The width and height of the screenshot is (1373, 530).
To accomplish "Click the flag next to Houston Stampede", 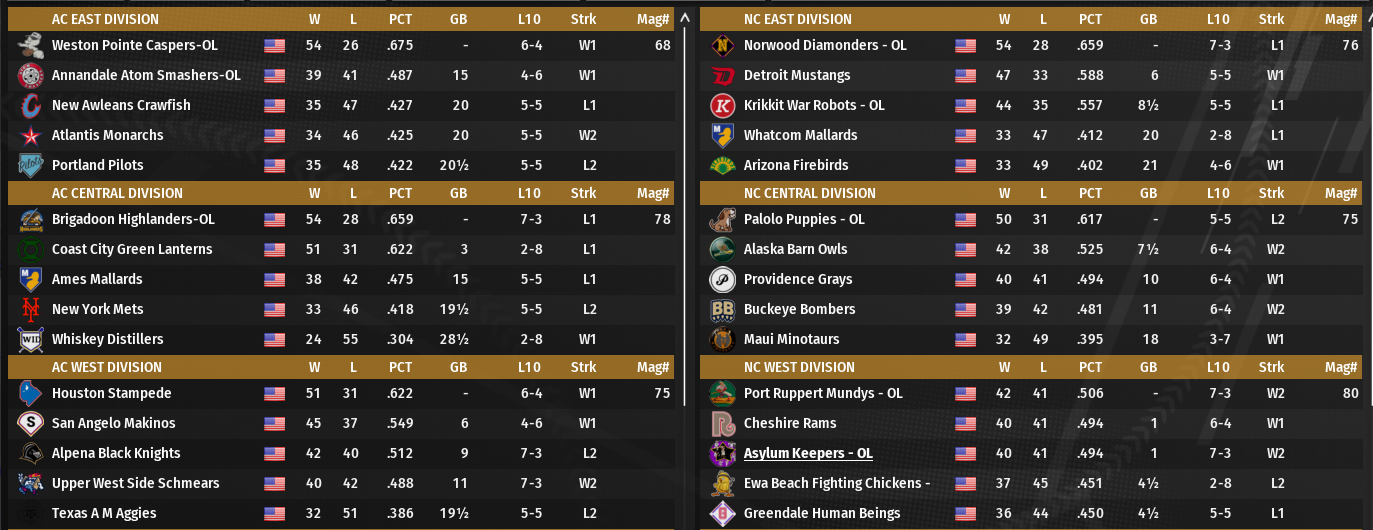I will pos(274,393).
